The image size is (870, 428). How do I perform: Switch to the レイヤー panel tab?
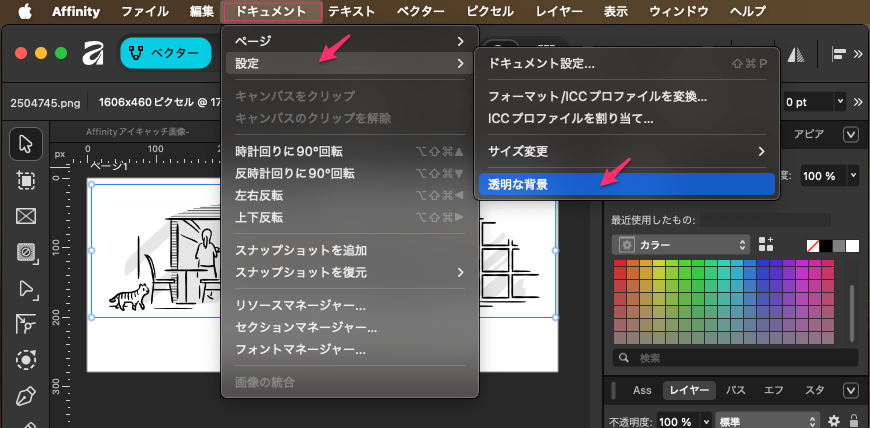(x=689, y=390)
